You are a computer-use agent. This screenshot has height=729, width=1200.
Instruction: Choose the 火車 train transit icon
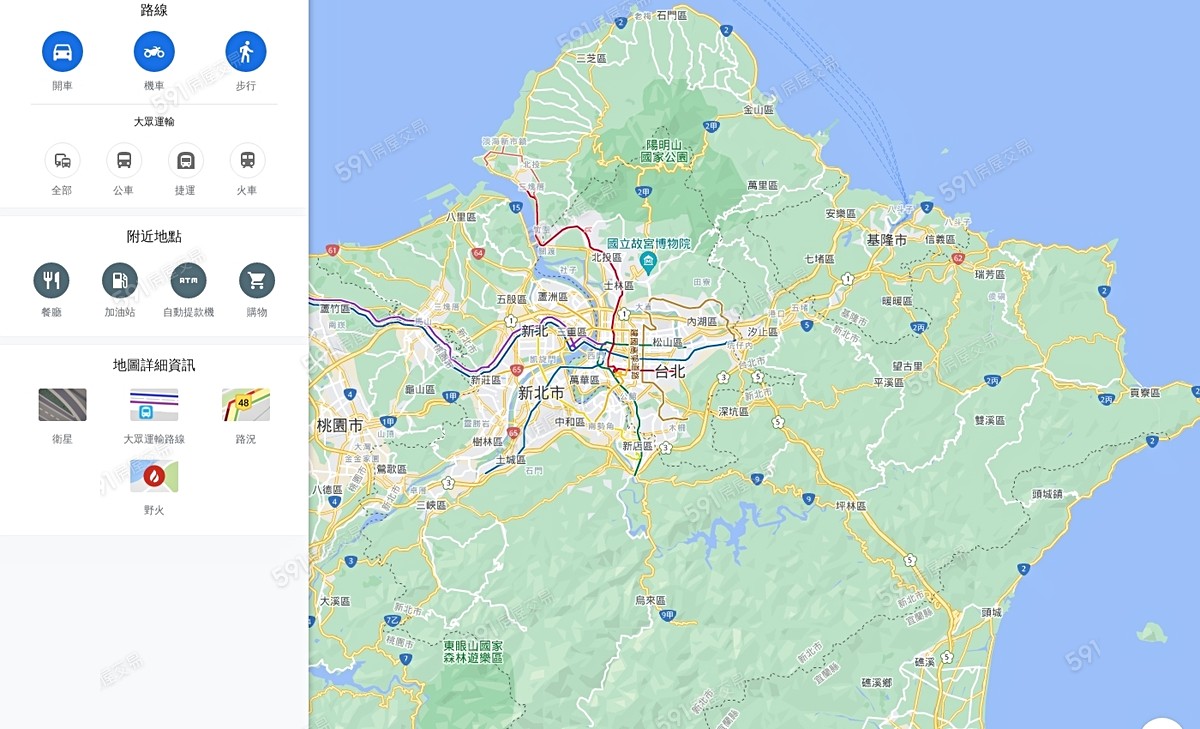click(x=247, y=160)
